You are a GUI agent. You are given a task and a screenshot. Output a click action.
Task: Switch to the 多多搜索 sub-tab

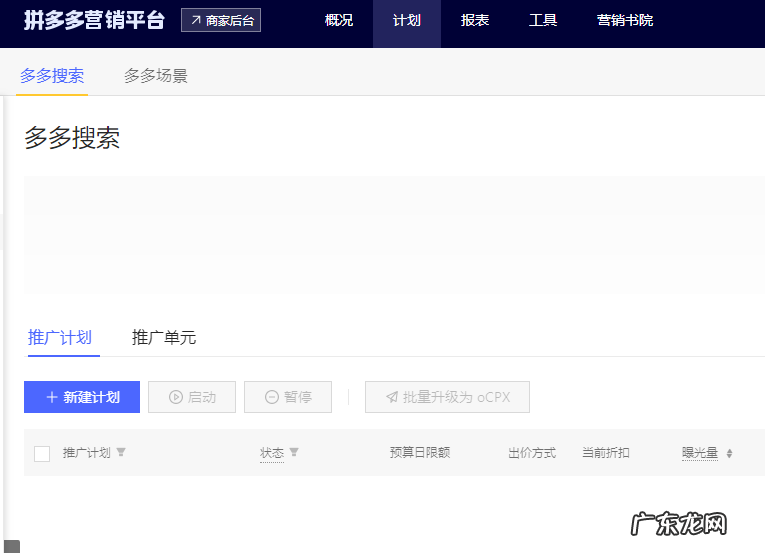pyautogui.click(x=52, y=76)
